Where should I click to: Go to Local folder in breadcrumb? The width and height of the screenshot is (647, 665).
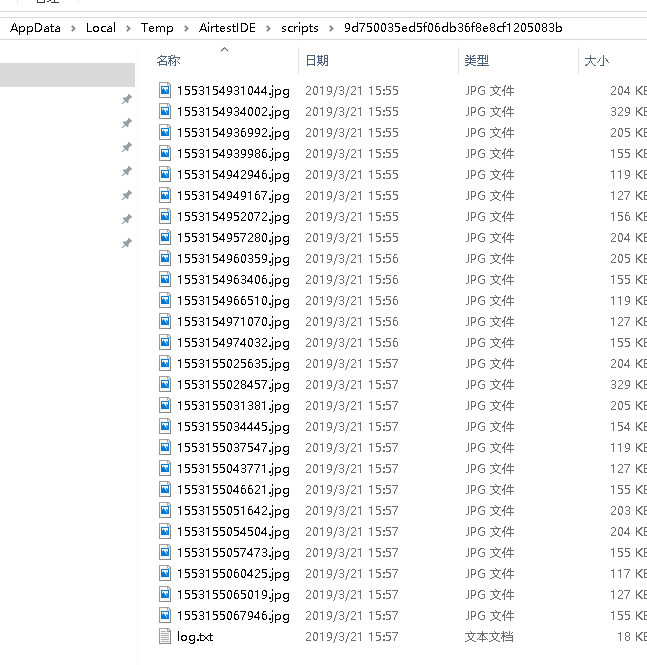tap(100, 28)
